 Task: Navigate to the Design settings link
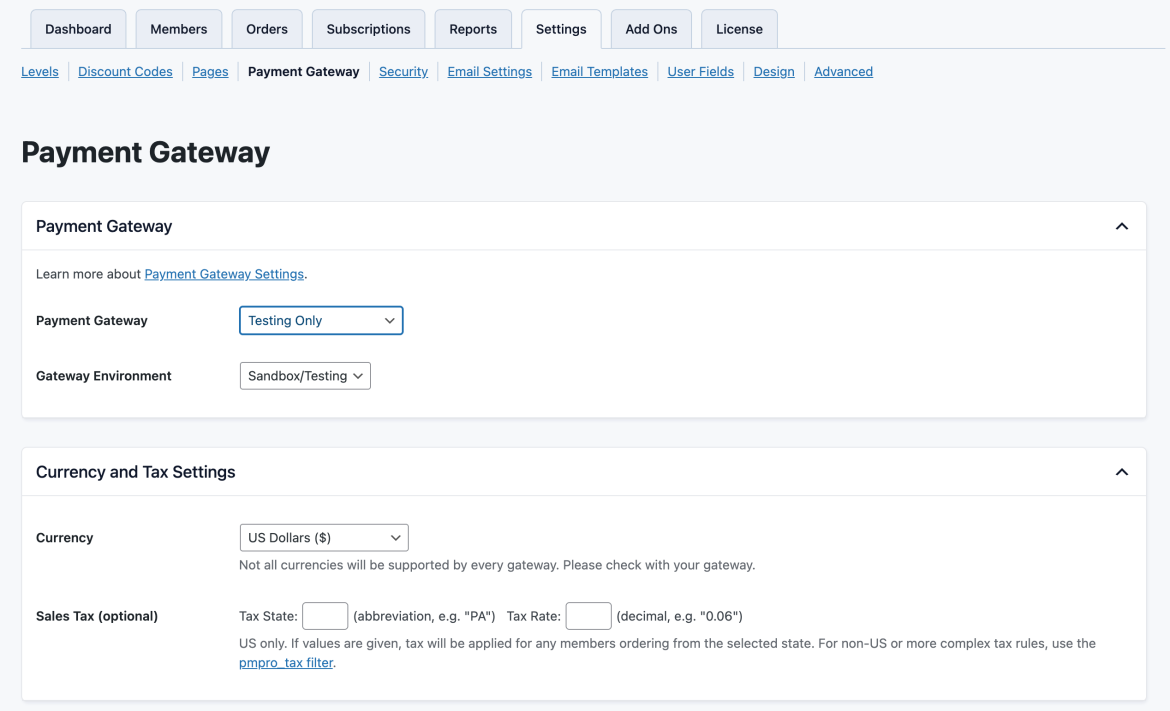pos(774,71)
